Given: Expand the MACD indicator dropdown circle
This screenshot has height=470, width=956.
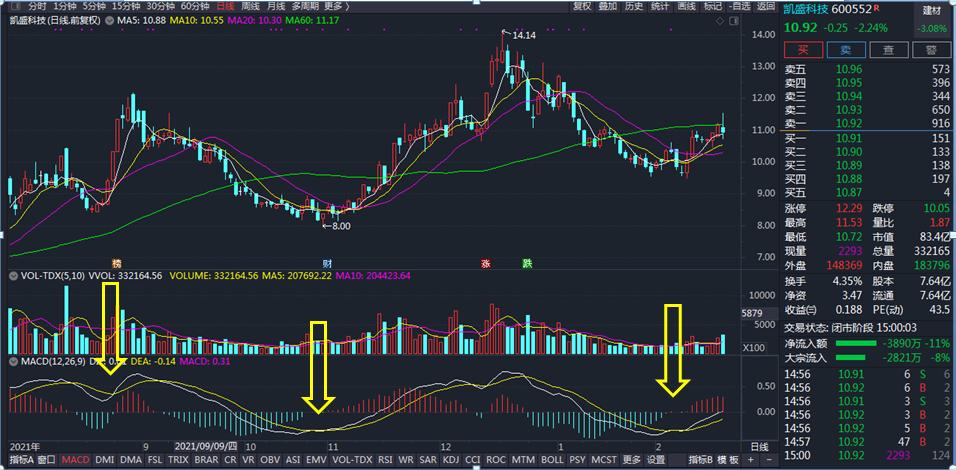Looking at the screenshot, I should coord(13,361).
